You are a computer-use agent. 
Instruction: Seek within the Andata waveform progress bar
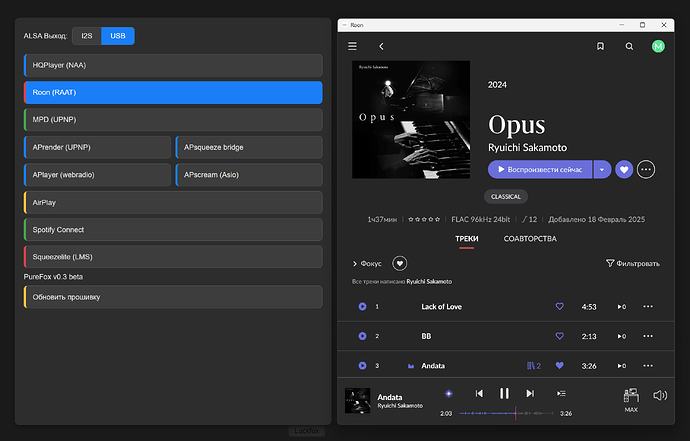pyautogui.click(x=506, y=413)
